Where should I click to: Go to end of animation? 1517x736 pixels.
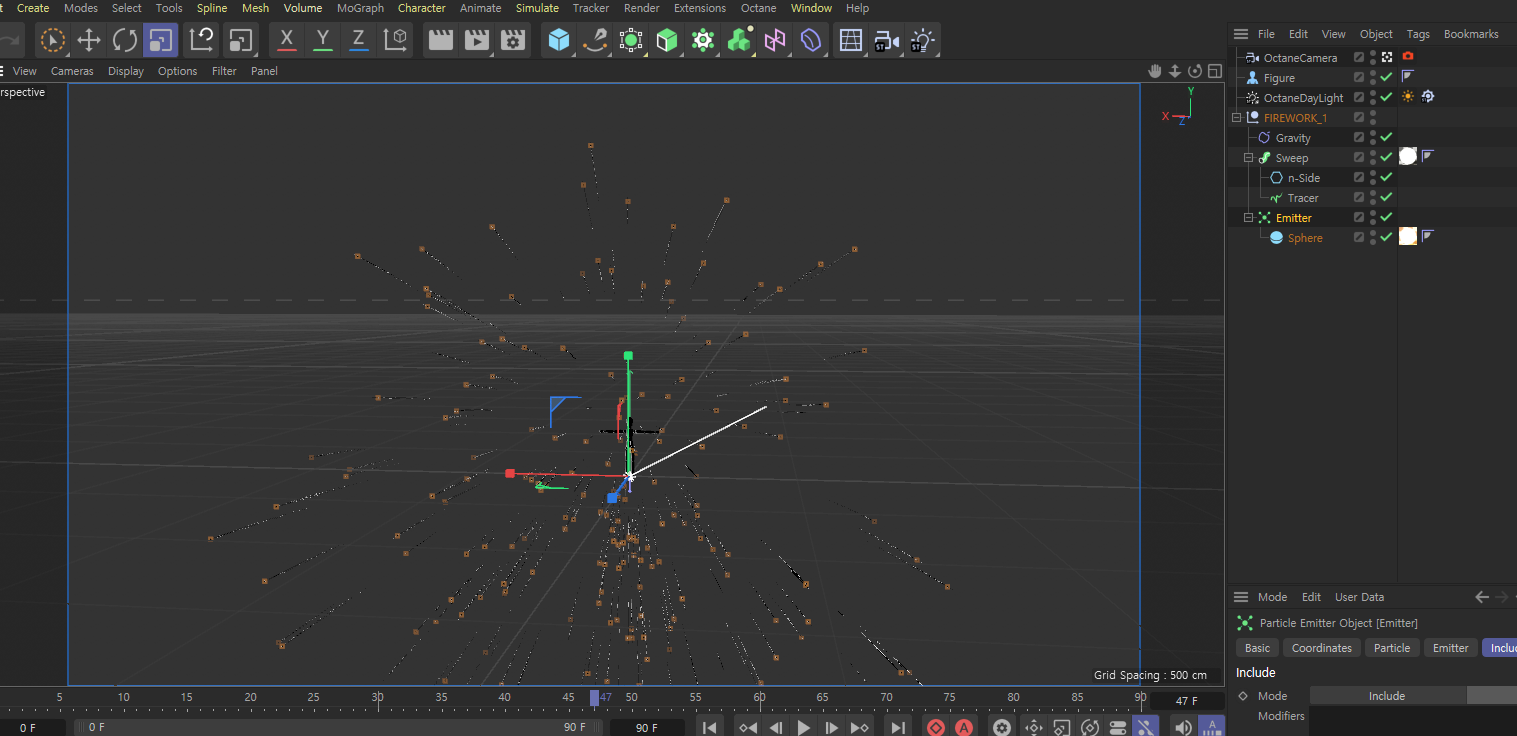pyautogui.click(x=898, y=728)
